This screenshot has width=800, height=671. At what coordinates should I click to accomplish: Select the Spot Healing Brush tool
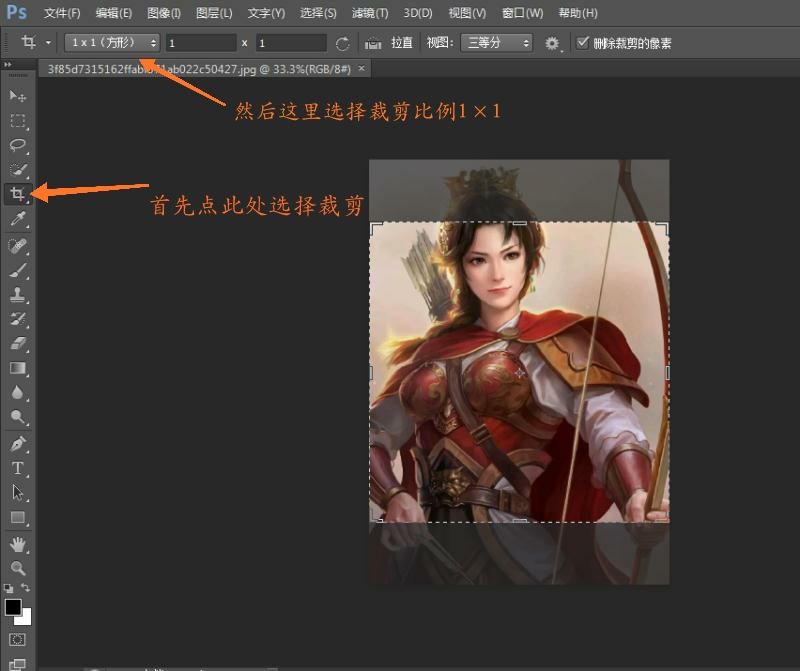[x=17, y=246]
